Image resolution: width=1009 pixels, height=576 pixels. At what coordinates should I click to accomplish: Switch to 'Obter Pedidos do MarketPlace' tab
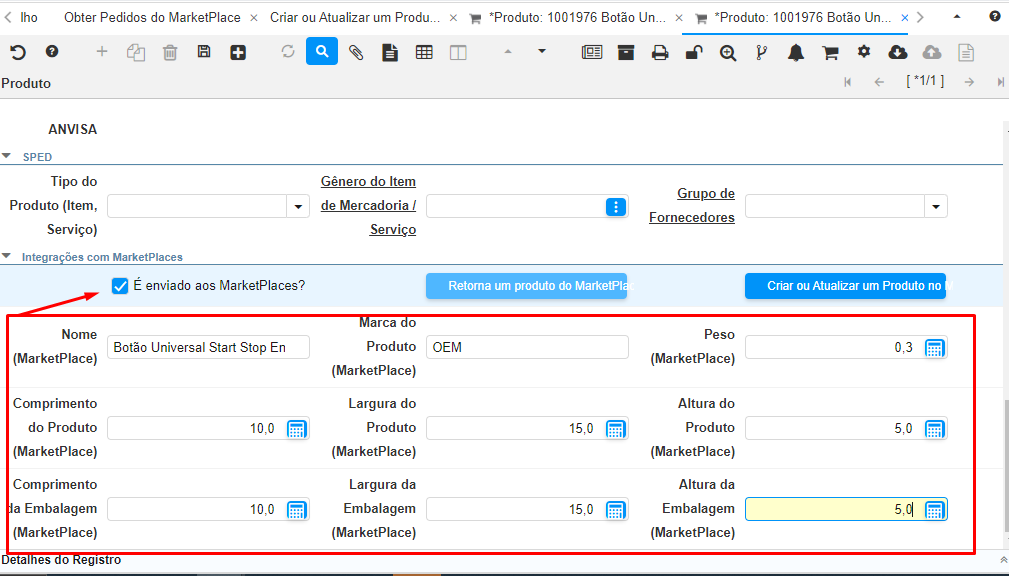point(152,17)
